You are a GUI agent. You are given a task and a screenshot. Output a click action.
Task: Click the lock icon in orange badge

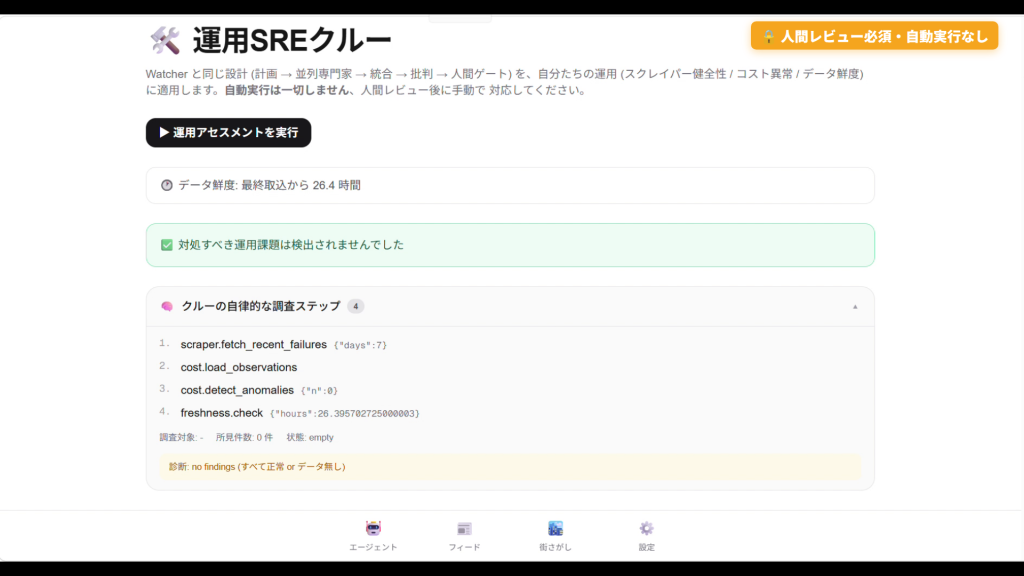tap(769, 37)
